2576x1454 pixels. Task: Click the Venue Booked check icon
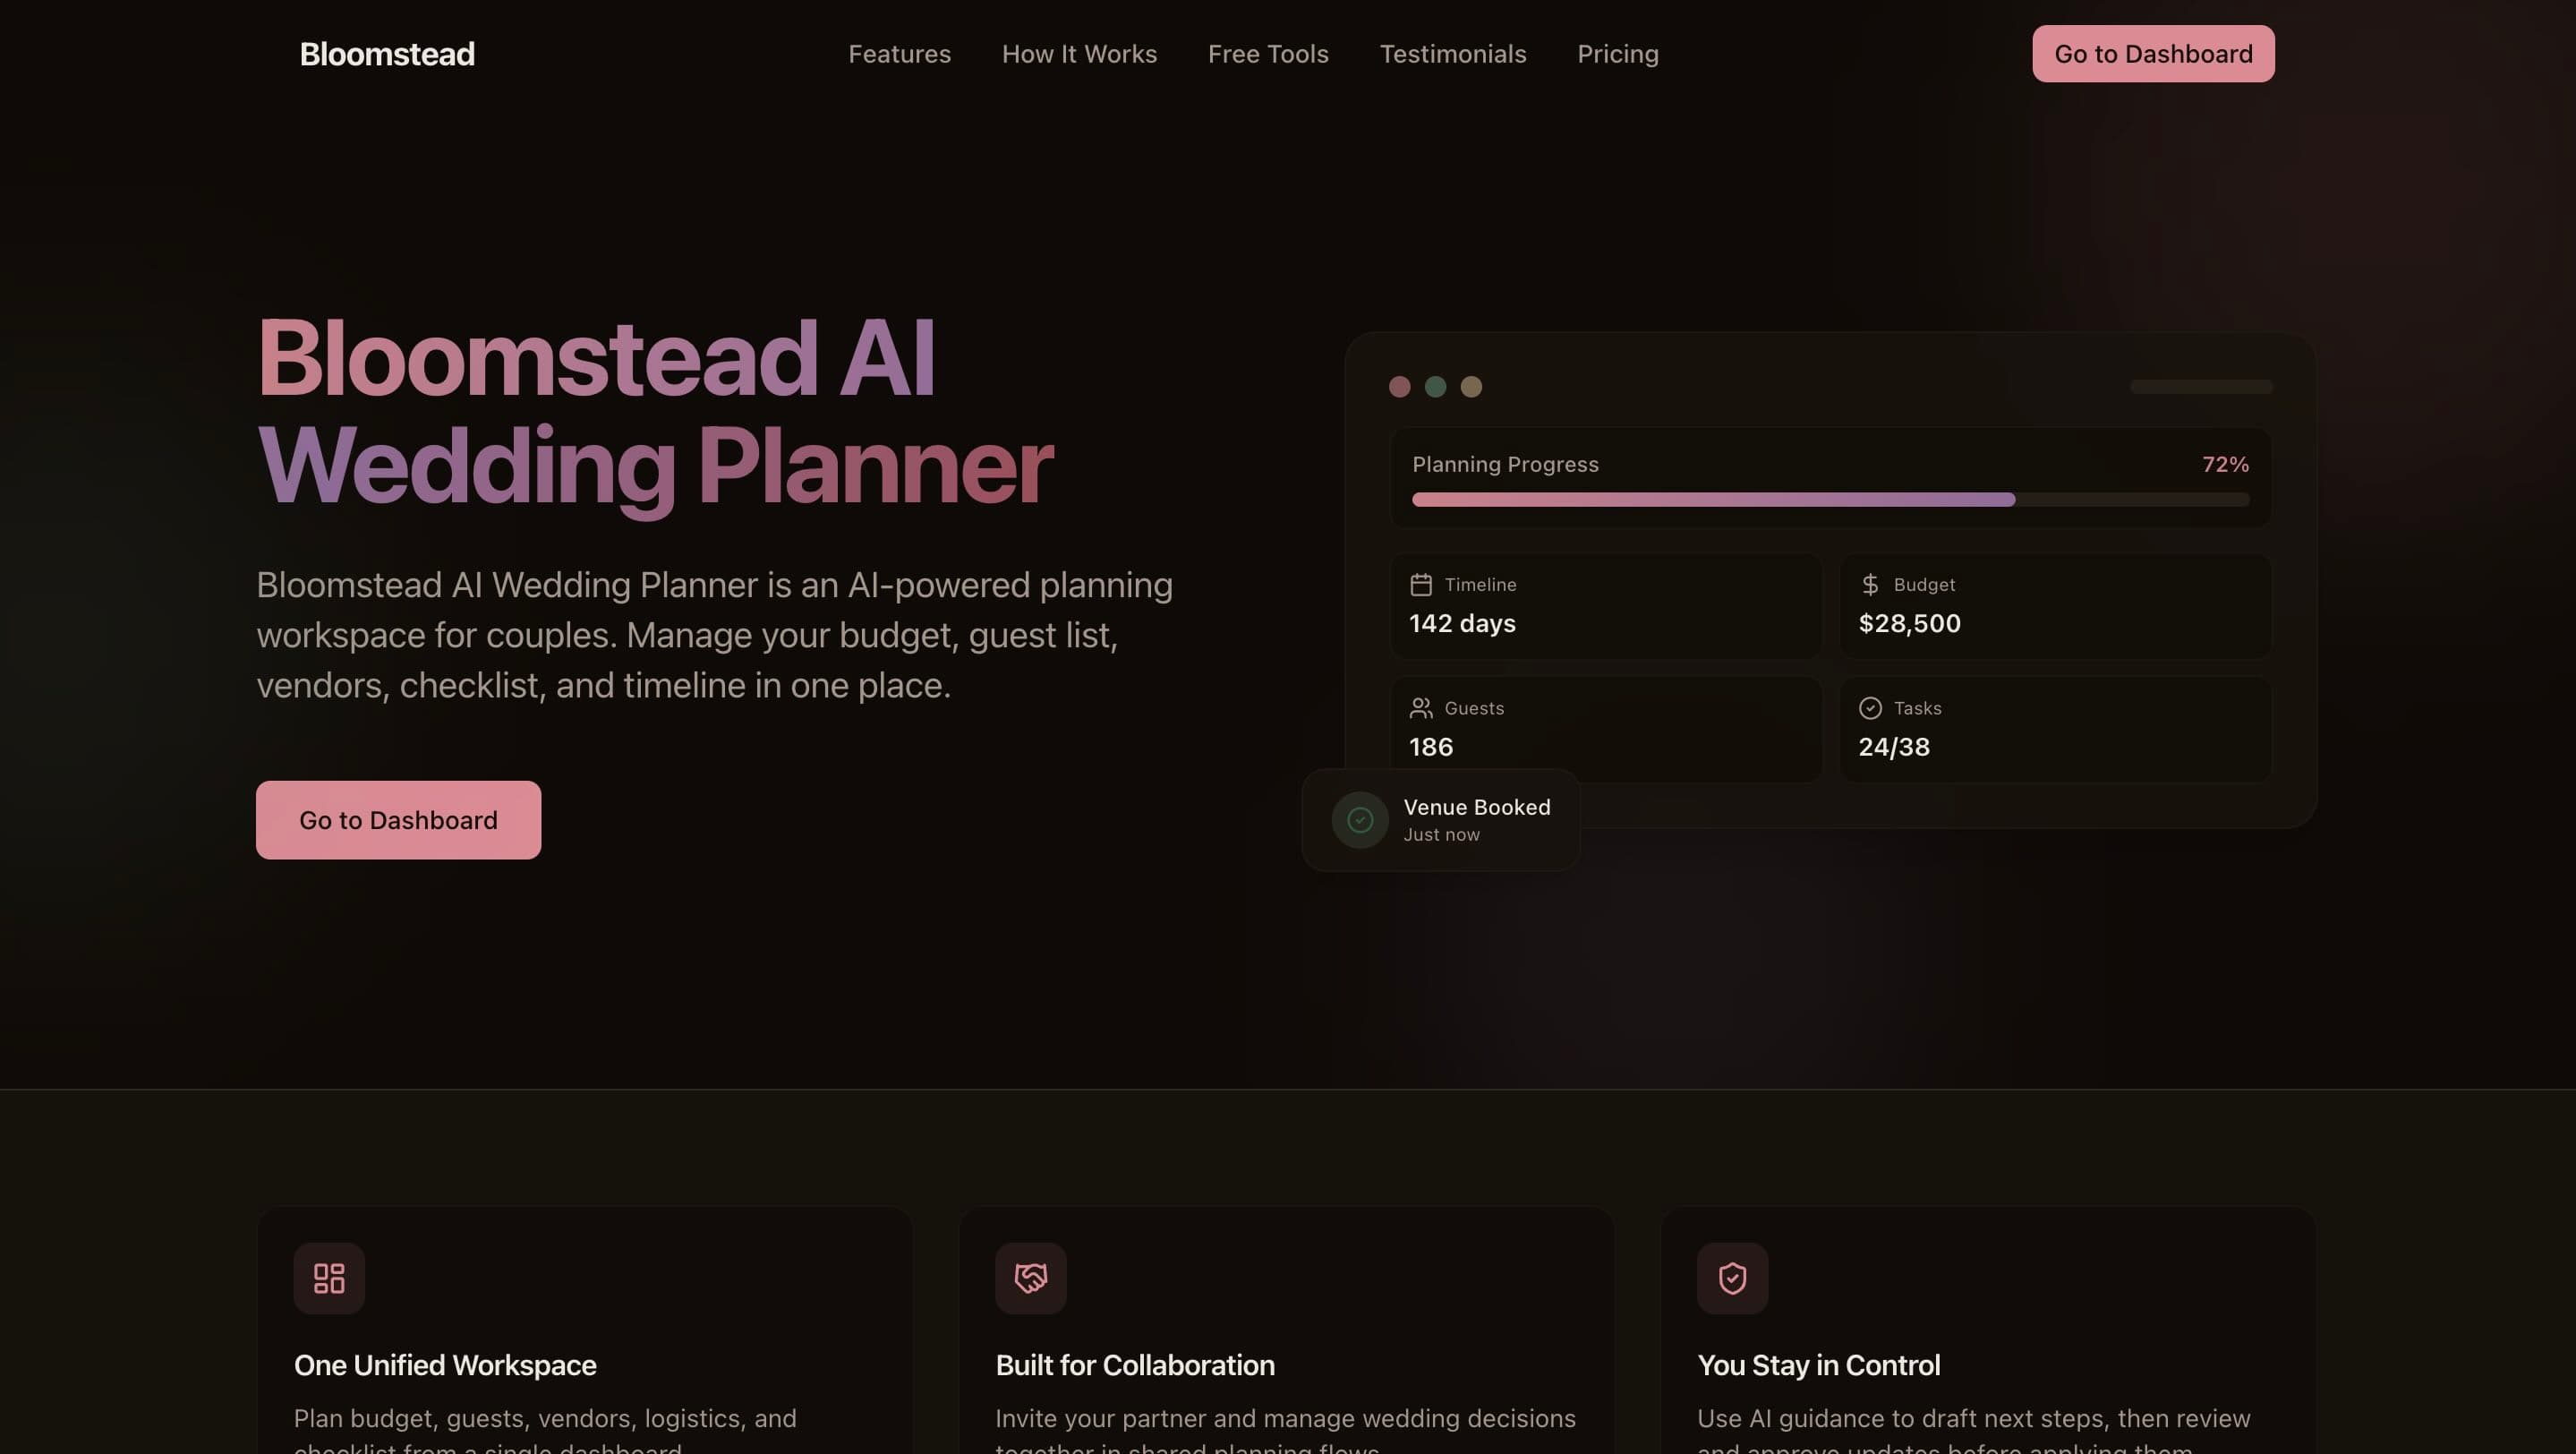(x=1359, y=819)
